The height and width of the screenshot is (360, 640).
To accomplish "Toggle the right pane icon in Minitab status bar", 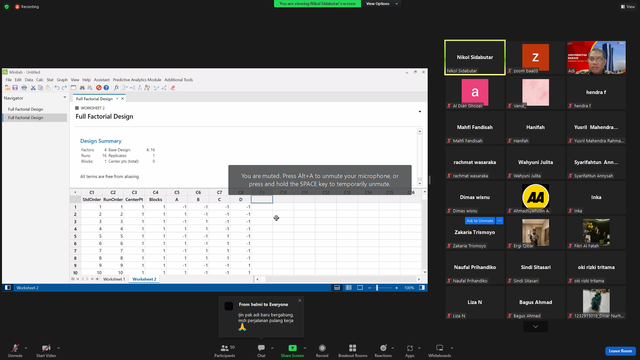I will click(x=422, y=288).
